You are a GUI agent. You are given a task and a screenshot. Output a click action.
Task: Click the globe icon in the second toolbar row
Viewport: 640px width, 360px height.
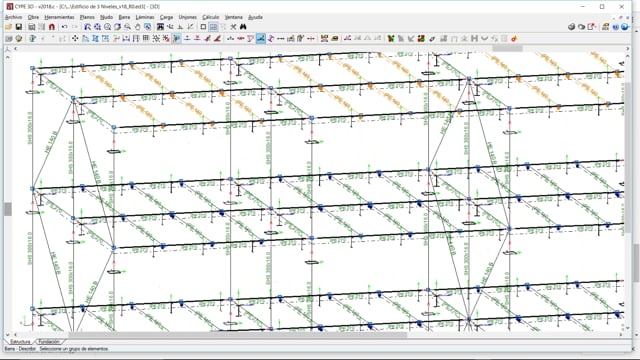click(x=19, y=38)
